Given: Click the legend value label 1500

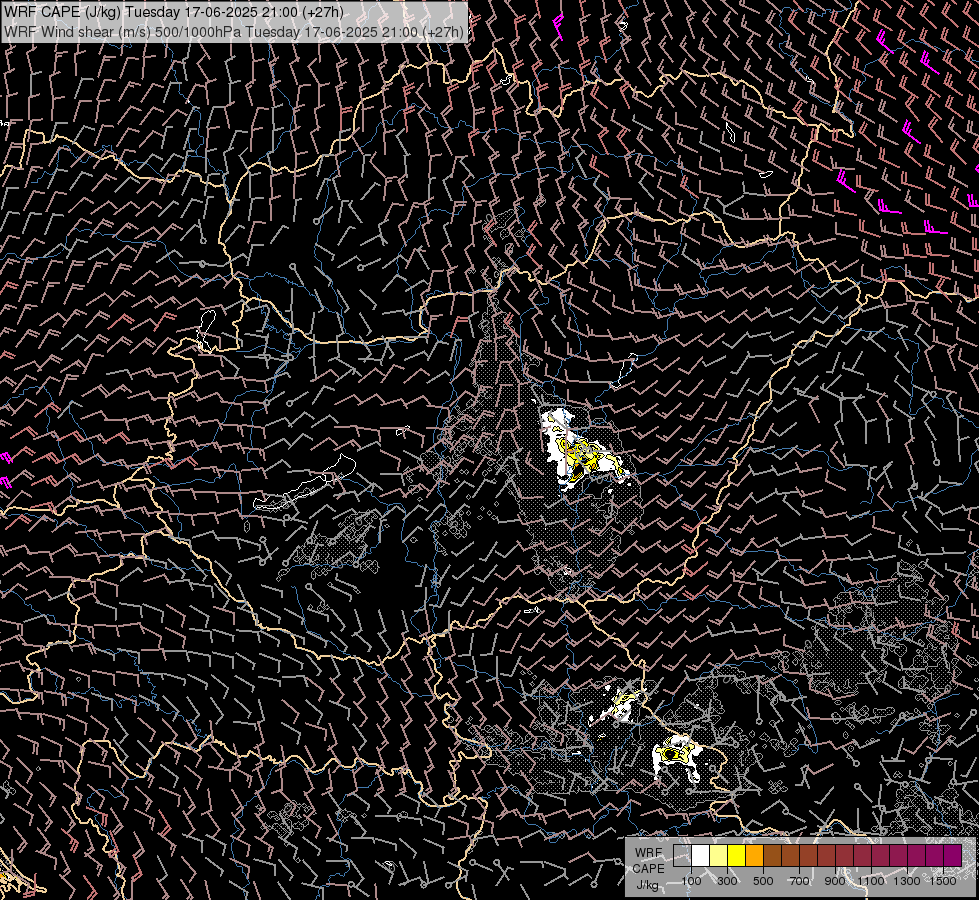Looking at the screenshot, I should tap(943, 881).
